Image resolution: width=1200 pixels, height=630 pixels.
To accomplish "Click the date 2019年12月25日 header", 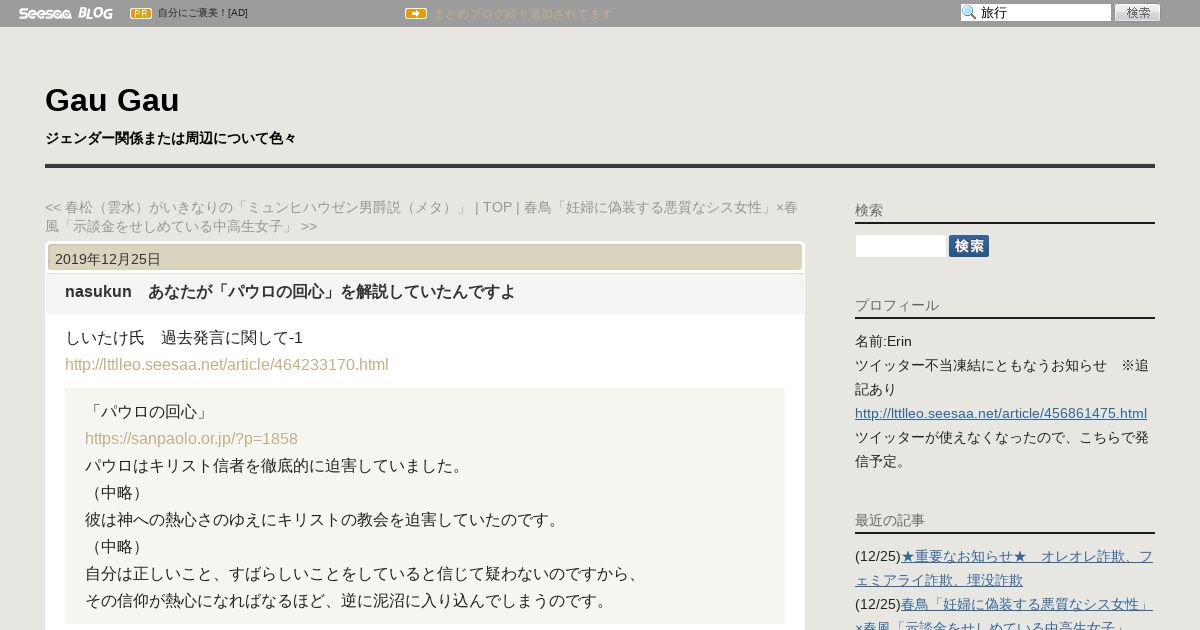I will point(108,259).
